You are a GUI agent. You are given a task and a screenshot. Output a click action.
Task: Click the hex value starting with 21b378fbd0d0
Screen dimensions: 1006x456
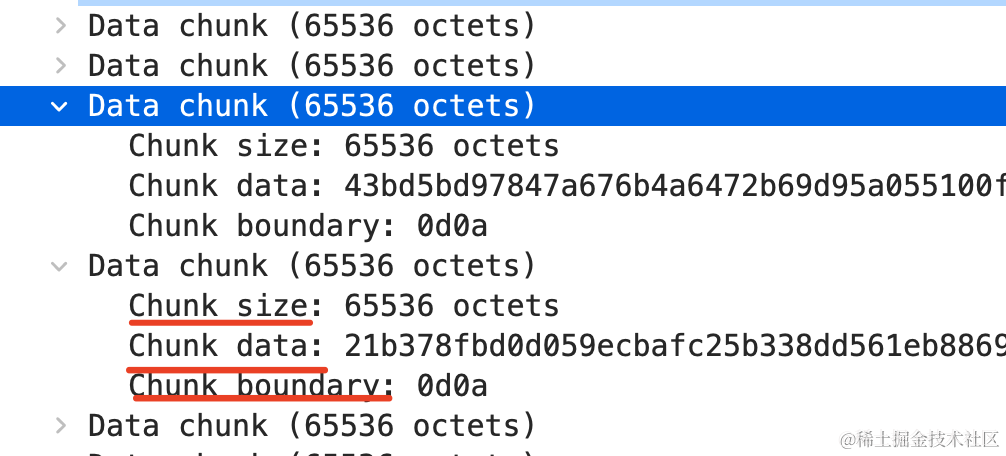tap(675, 345)
